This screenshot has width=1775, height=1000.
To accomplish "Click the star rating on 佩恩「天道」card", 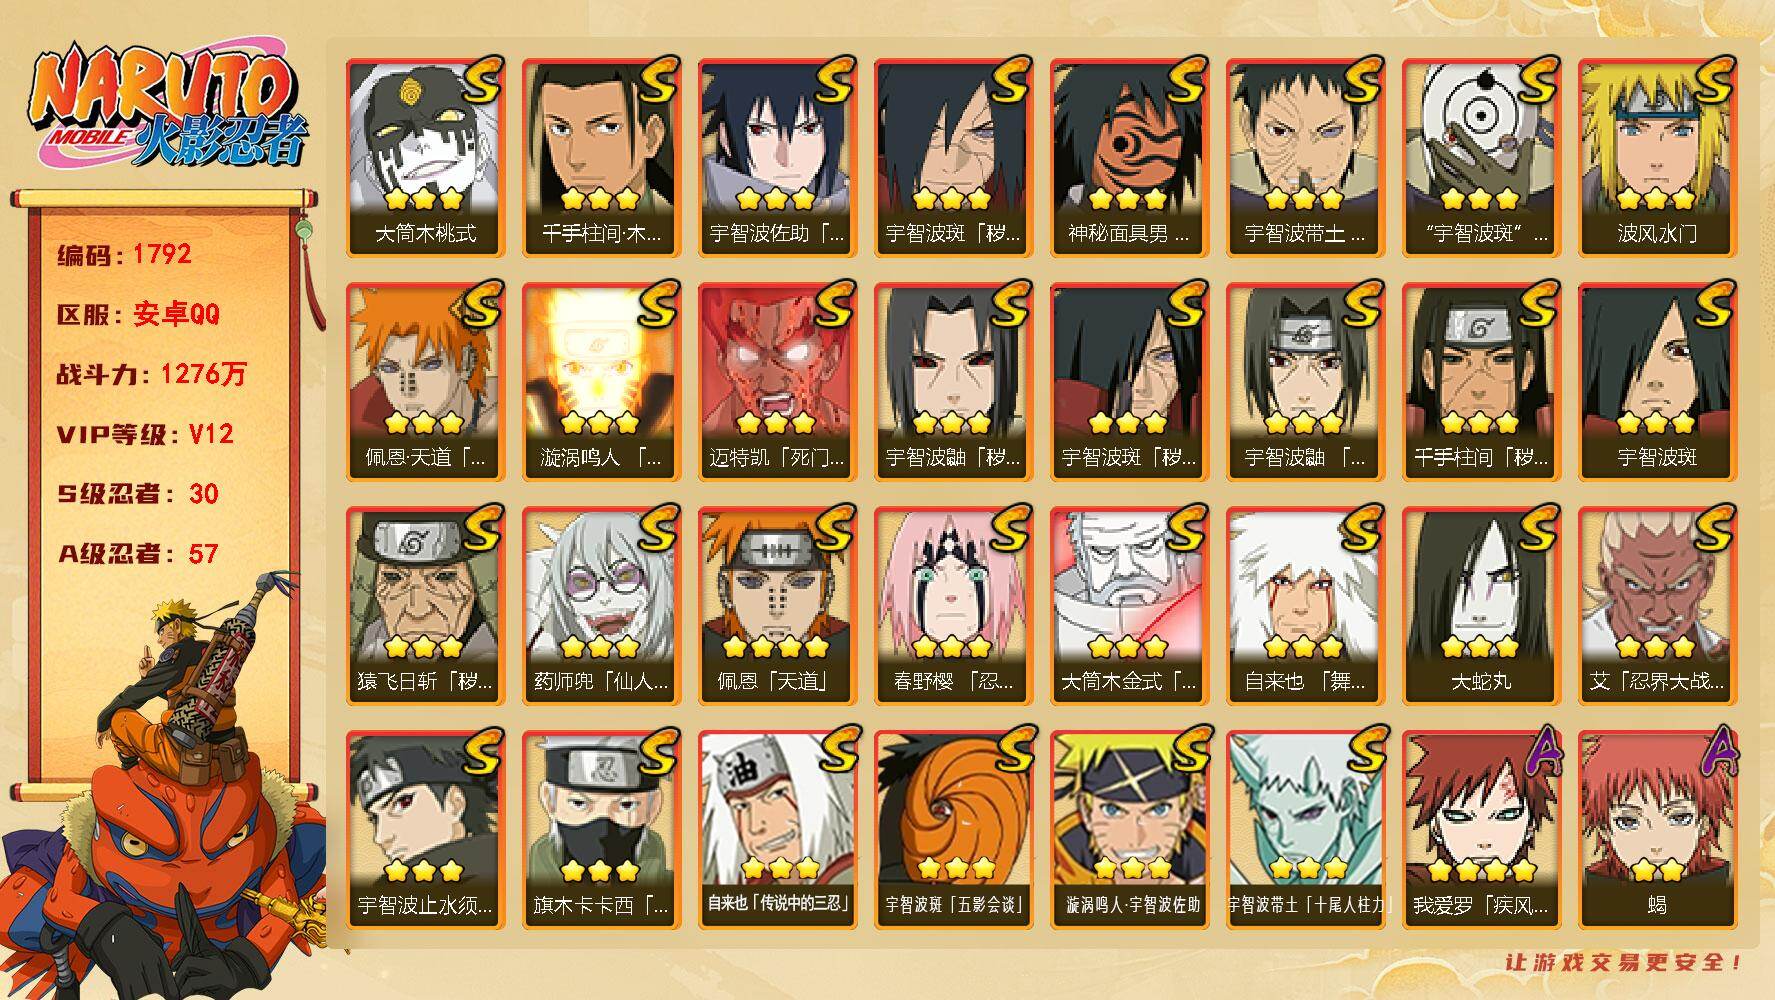I will (776, 646).
